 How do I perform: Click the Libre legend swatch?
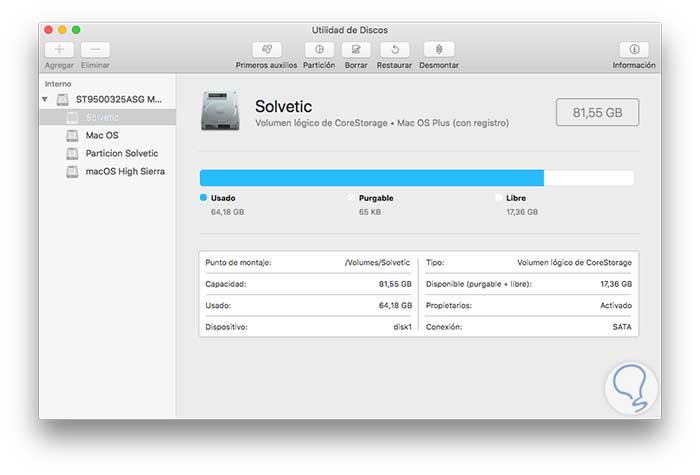point(499,197)
